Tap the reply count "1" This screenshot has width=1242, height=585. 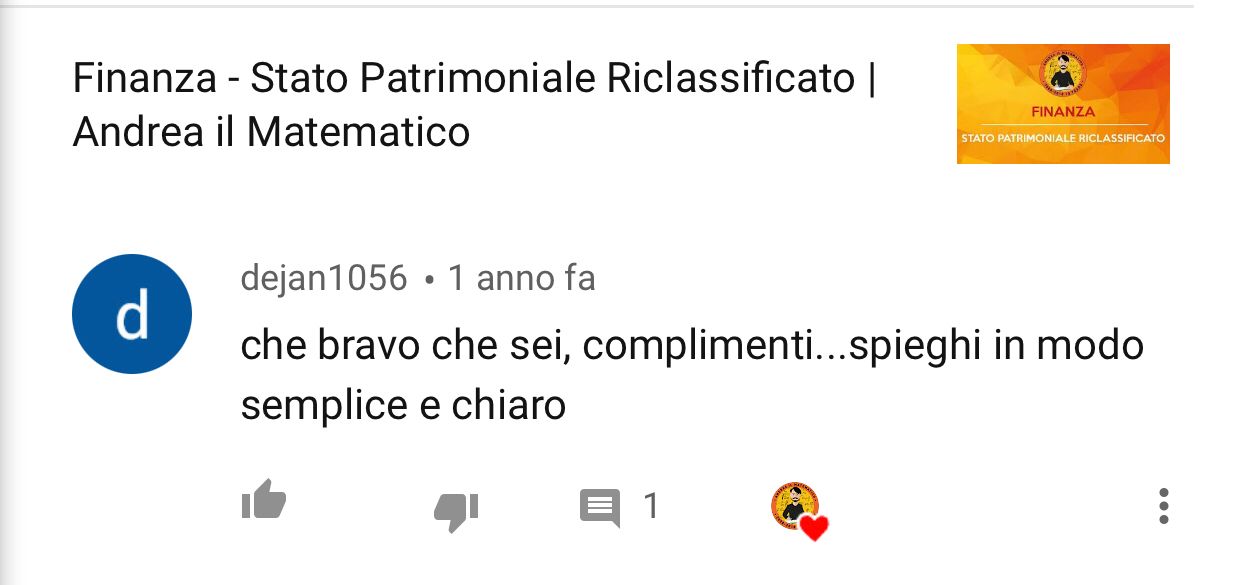click(x=651, y=506)
